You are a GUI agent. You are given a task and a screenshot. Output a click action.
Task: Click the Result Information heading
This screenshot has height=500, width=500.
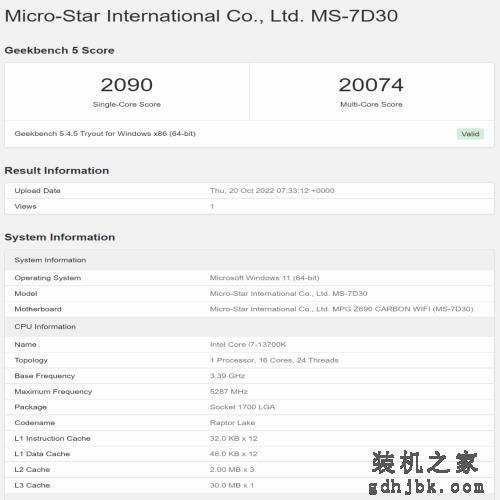57,170
